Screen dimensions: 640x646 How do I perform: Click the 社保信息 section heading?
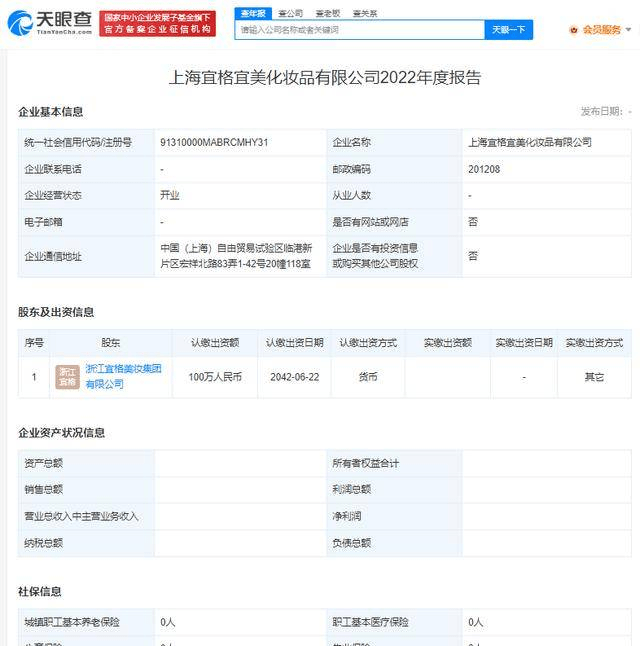40,591
